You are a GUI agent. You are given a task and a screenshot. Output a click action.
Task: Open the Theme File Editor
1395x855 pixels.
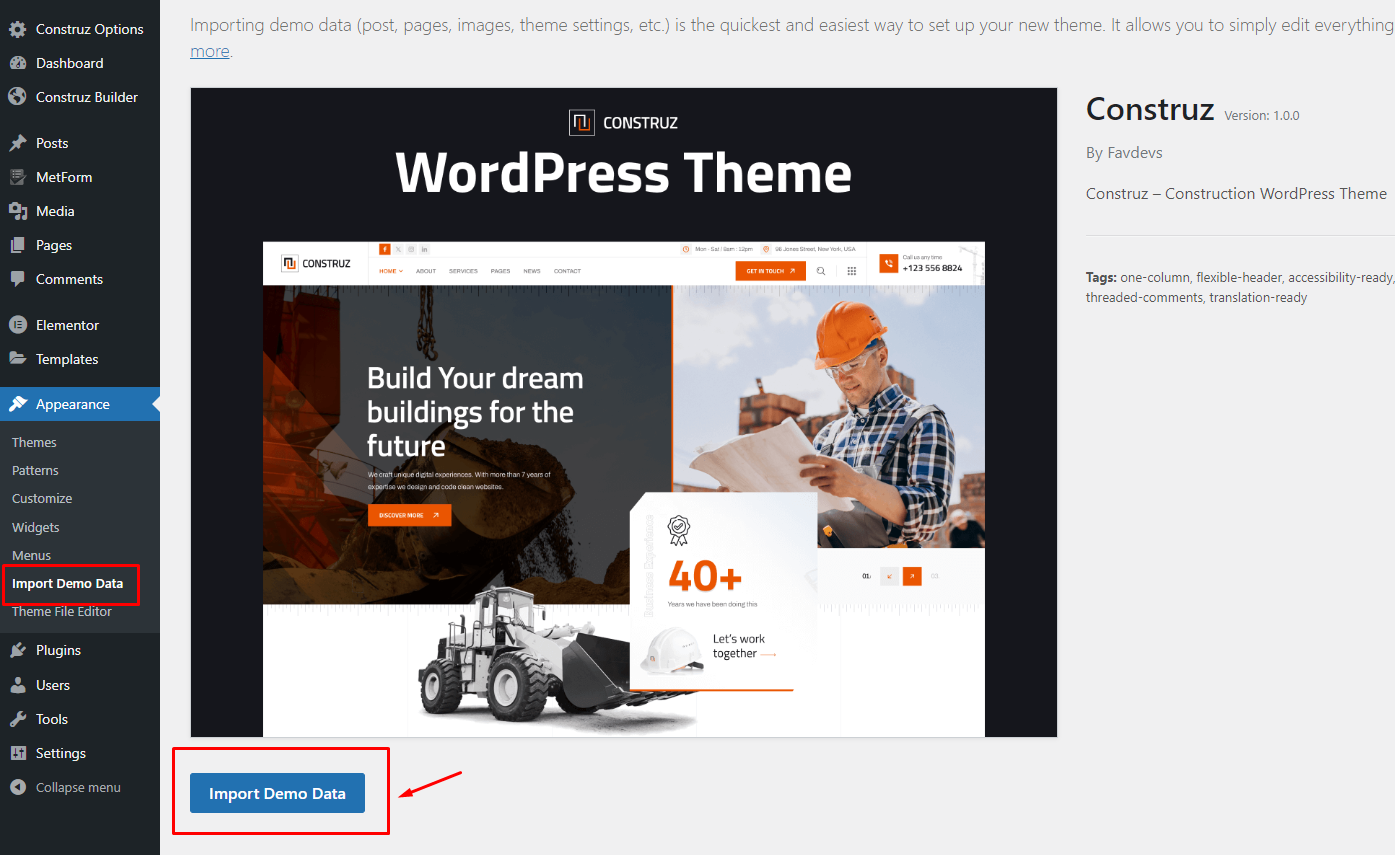pyautogui.click(x=62, y=611)
